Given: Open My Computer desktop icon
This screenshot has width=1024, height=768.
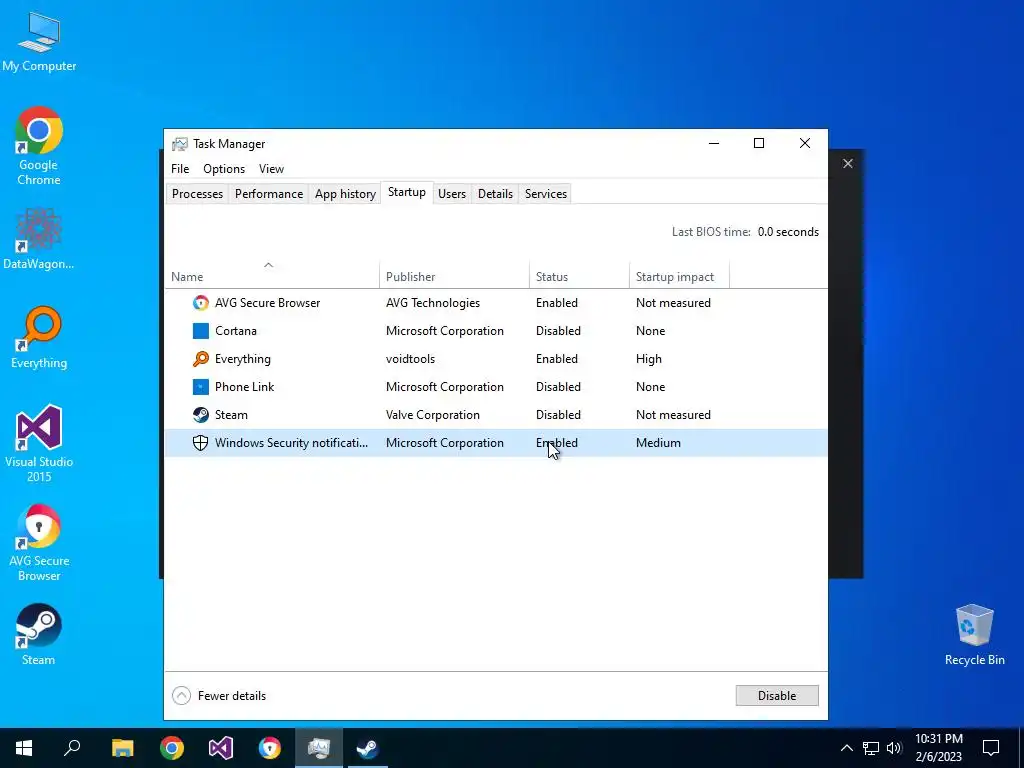Looking at the screenshot, I should tap(39, 42).
